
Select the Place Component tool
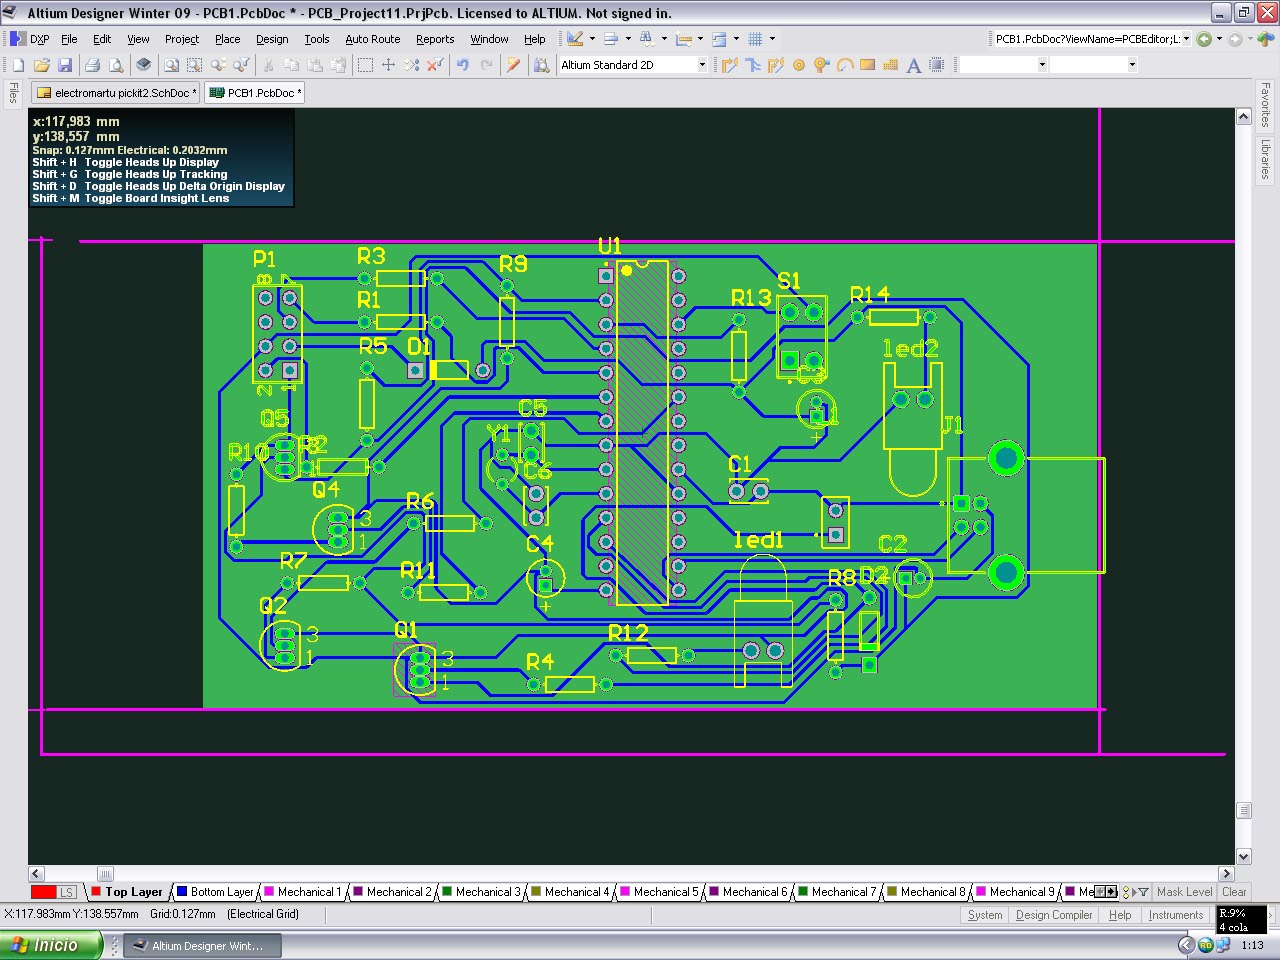(937, 65)
